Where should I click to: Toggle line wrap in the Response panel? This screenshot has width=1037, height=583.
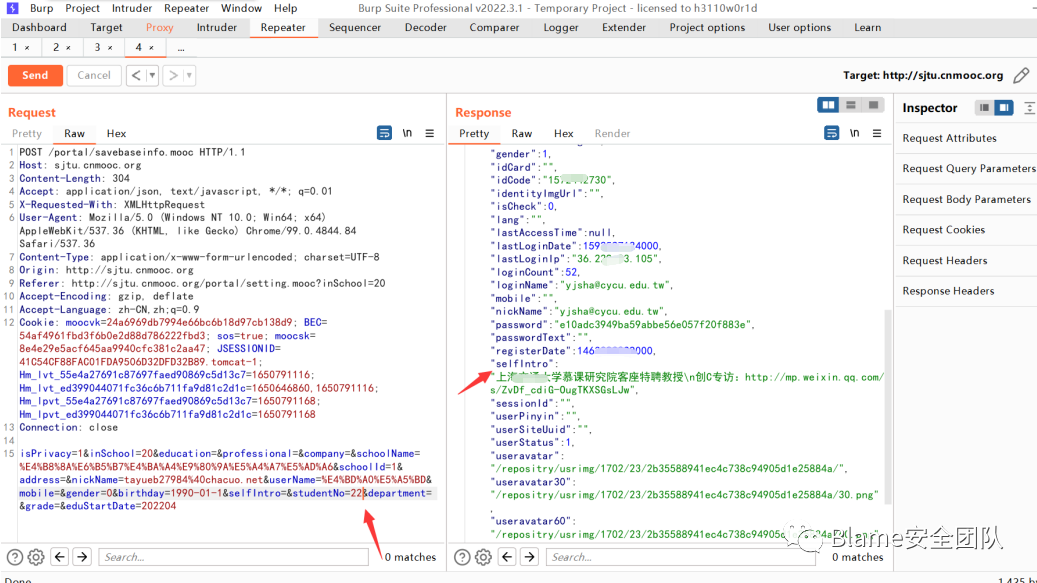tap(831, 133)
